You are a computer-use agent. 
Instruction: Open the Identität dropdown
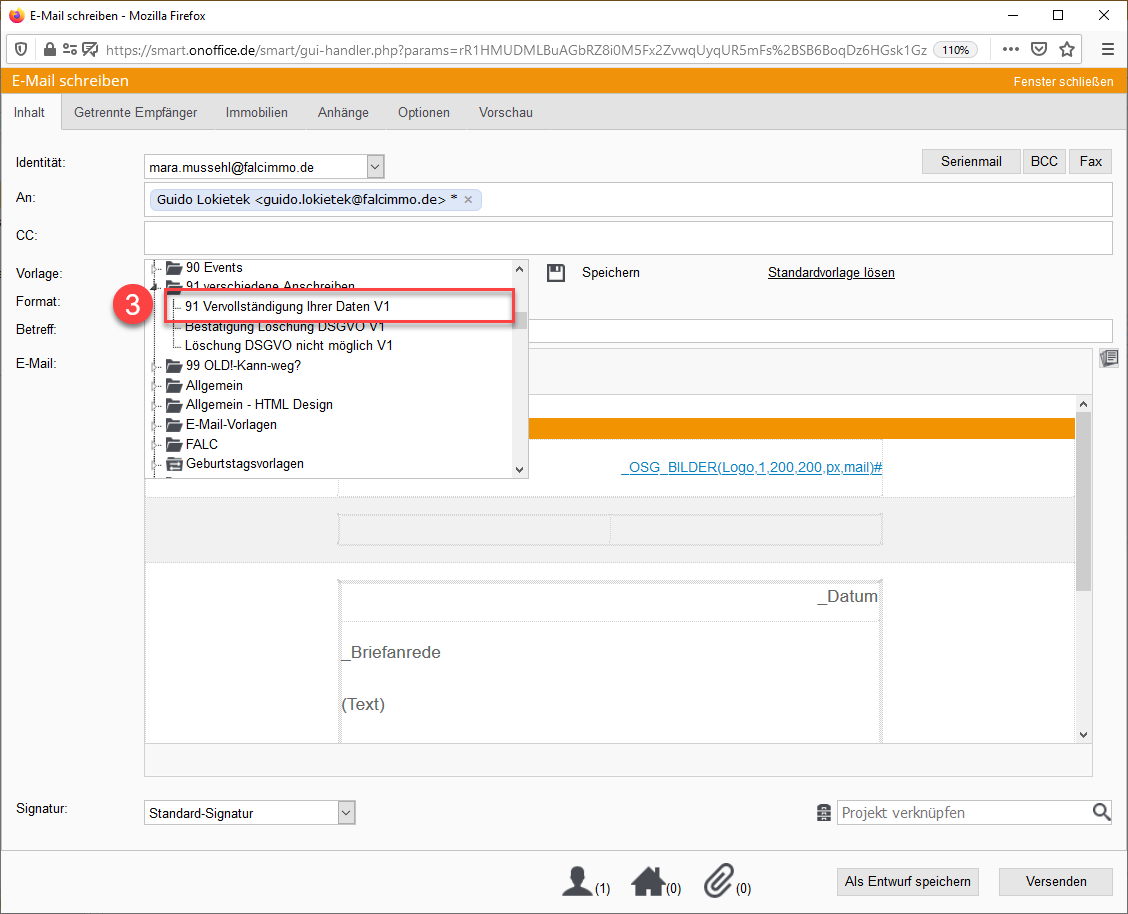(375, 167)
